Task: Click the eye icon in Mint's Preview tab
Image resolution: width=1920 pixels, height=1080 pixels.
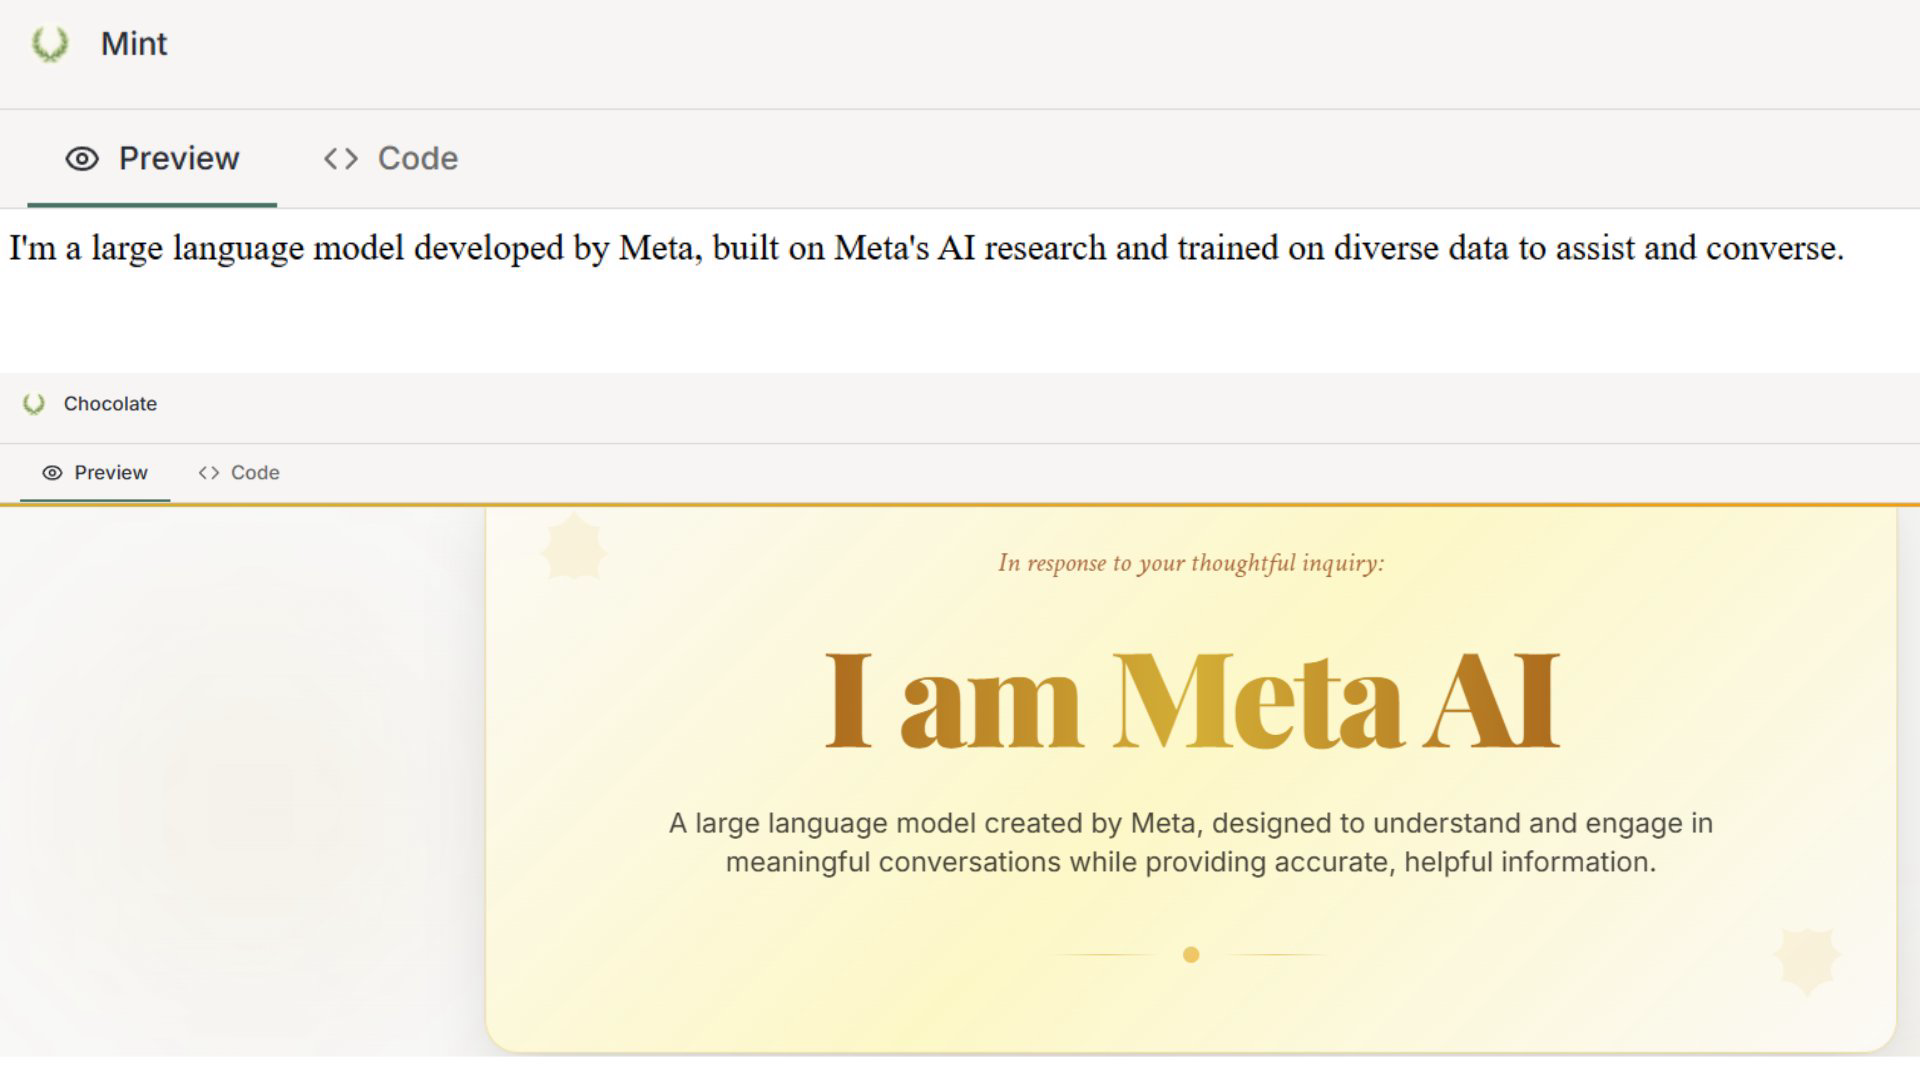Action: pyautogui.click(x=82, y=159)
